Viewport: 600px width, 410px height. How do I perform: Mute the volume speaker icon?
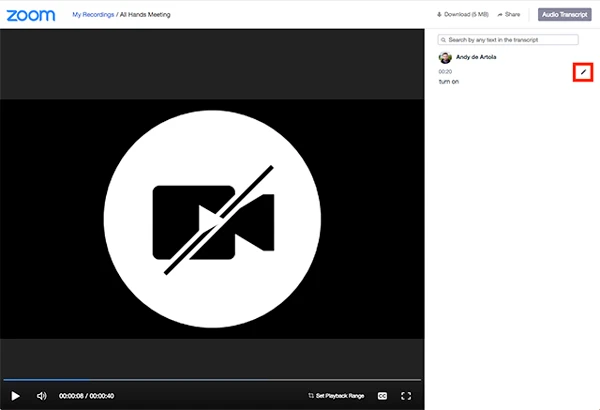[x=41, y=396]
